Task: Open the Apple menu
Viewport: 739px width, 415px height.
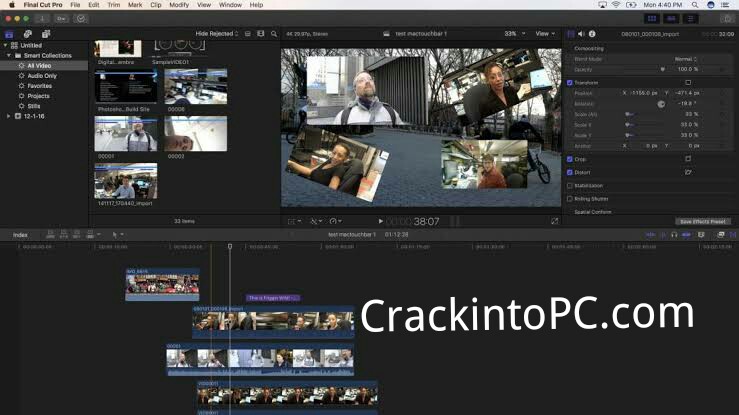Action: pyautogui.click(x=12, y=5)
